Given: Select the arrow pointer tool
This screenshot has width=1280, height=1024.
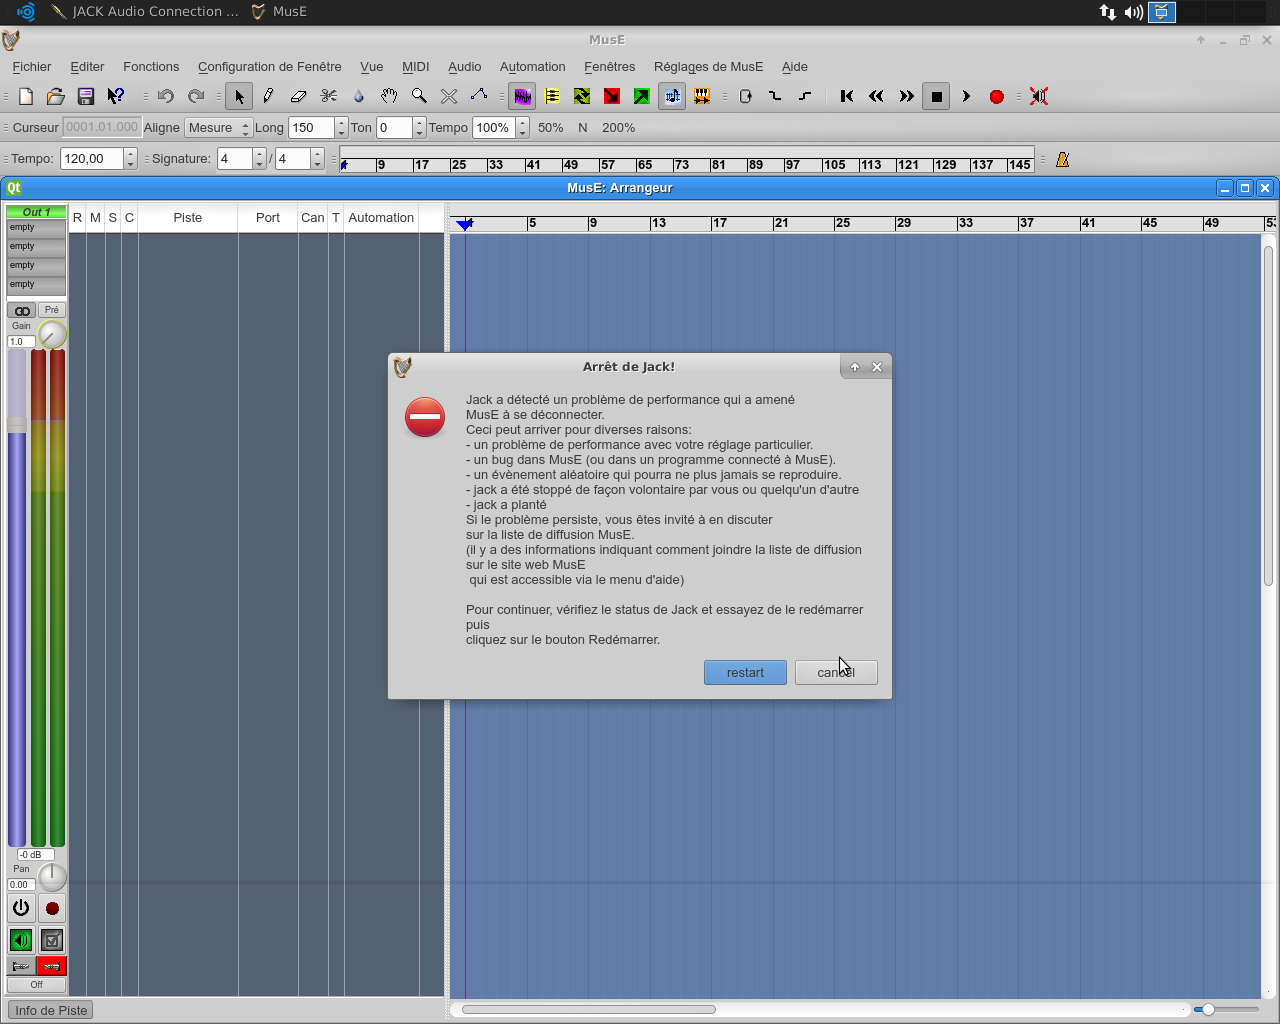Looking at the screenshot, I should [x=238, y=96].
